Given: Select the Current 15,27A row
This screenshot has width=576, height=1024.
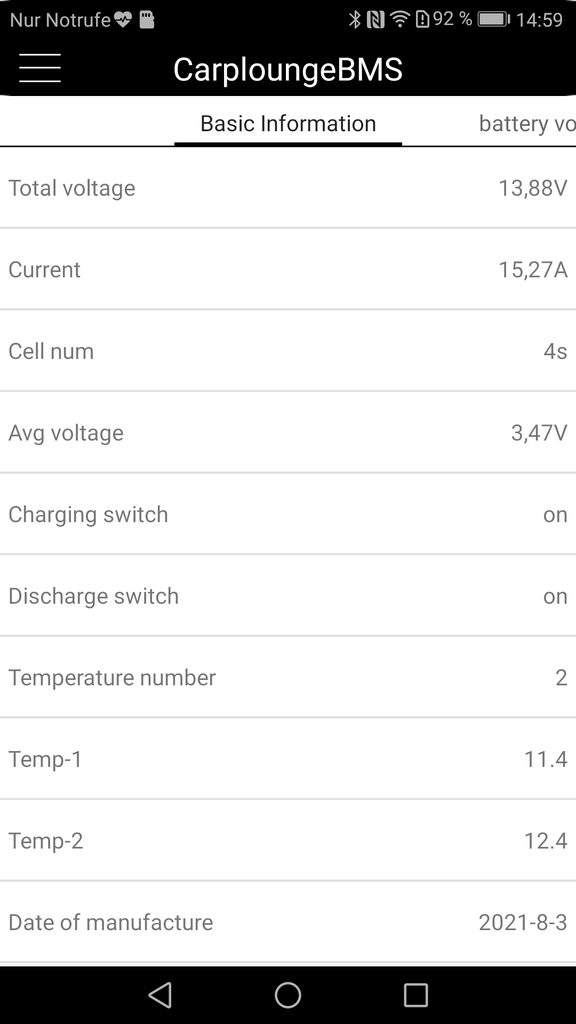Looking at the screenshot, I should click(288, 270).
